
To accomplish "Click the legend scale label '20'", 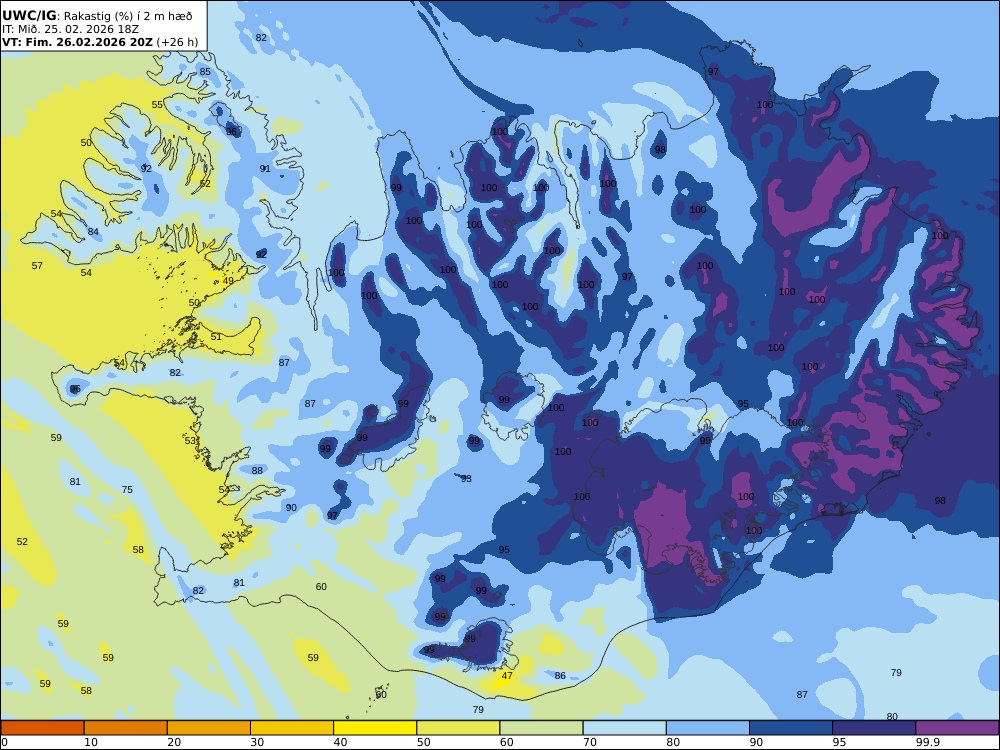I will pyautogui.click(x=174, y=742).
